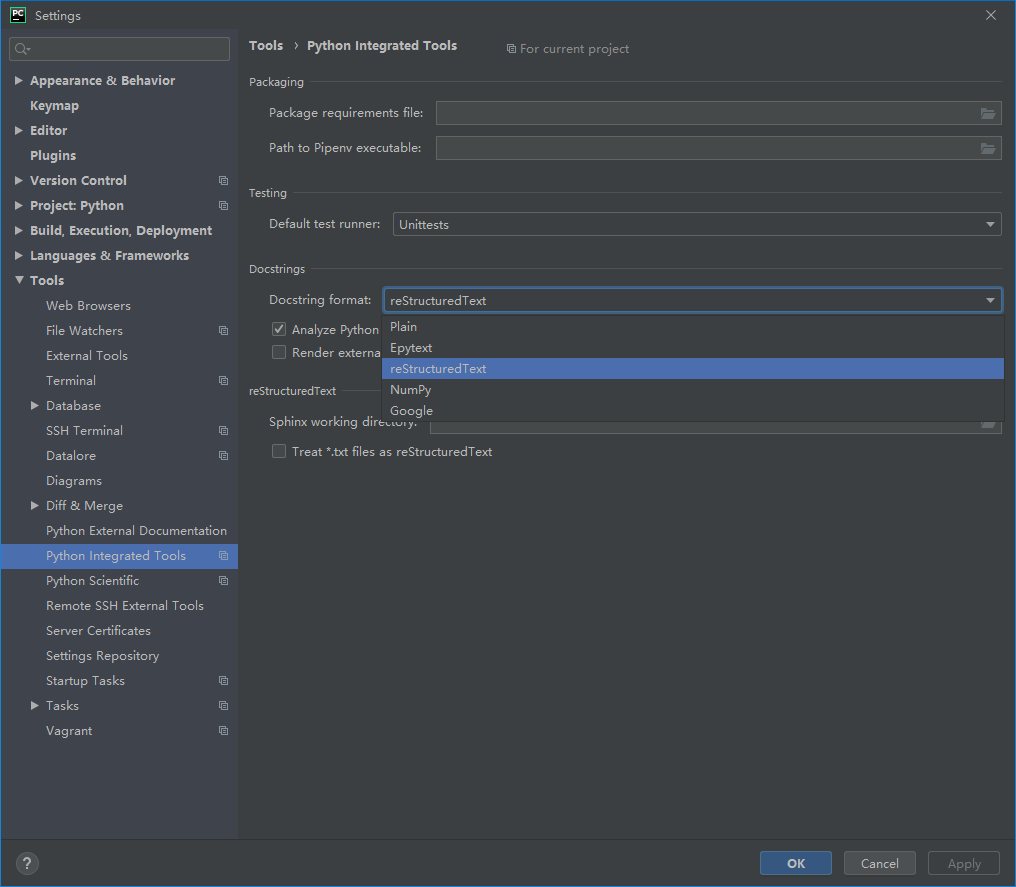Expand the Database node

pyautogui.click(x=35, y=405)
